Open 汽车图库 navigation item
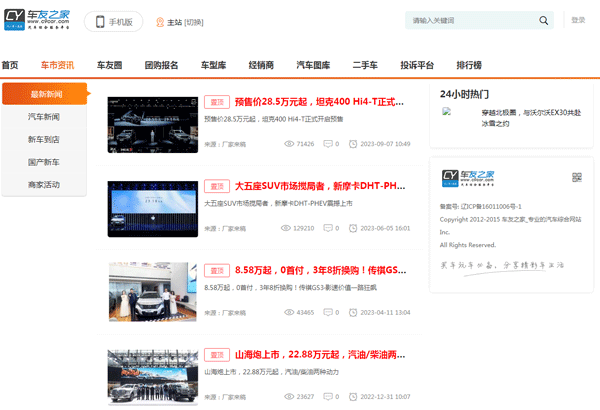This screenshot has height=410, width=600. 313,65
